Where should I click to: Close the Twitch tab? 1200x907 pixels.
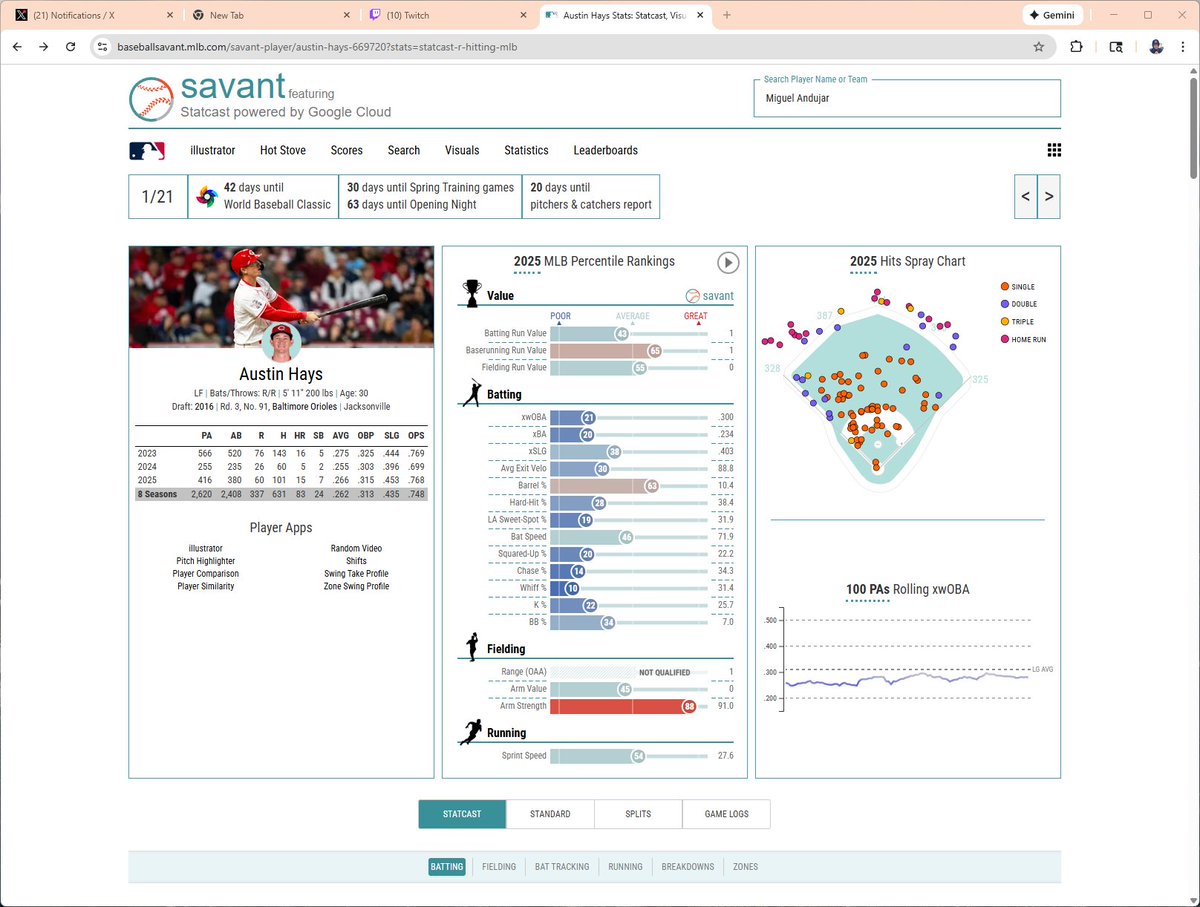[x=523, y=15]
